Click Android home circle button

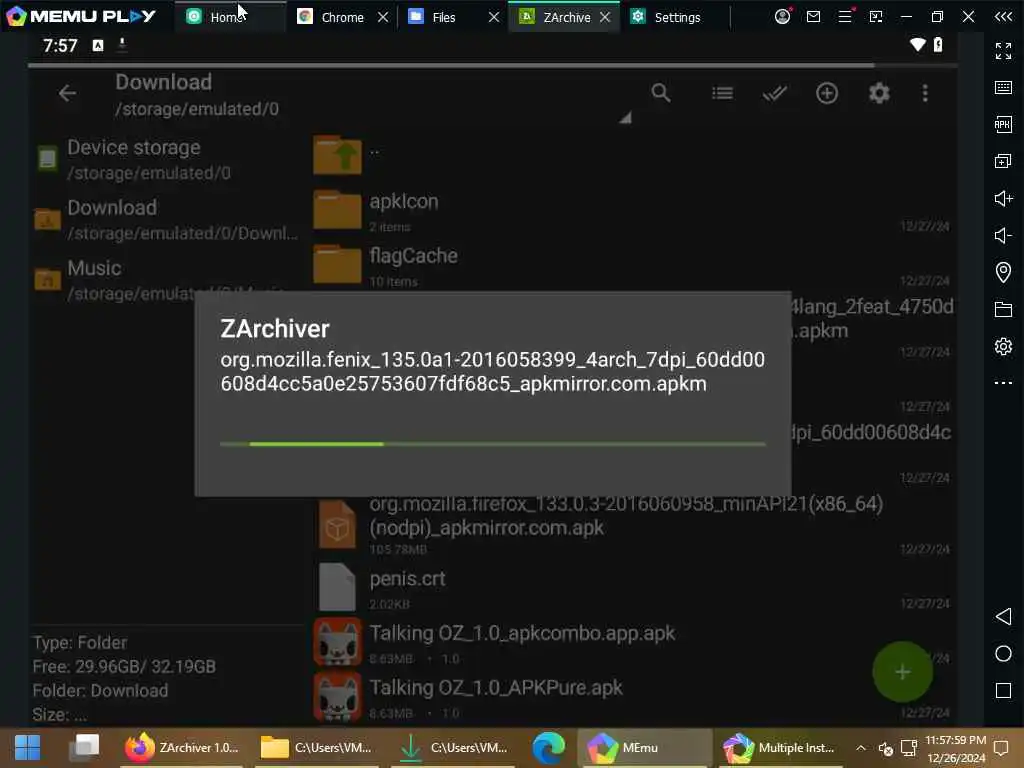(x=1003, y=654)
